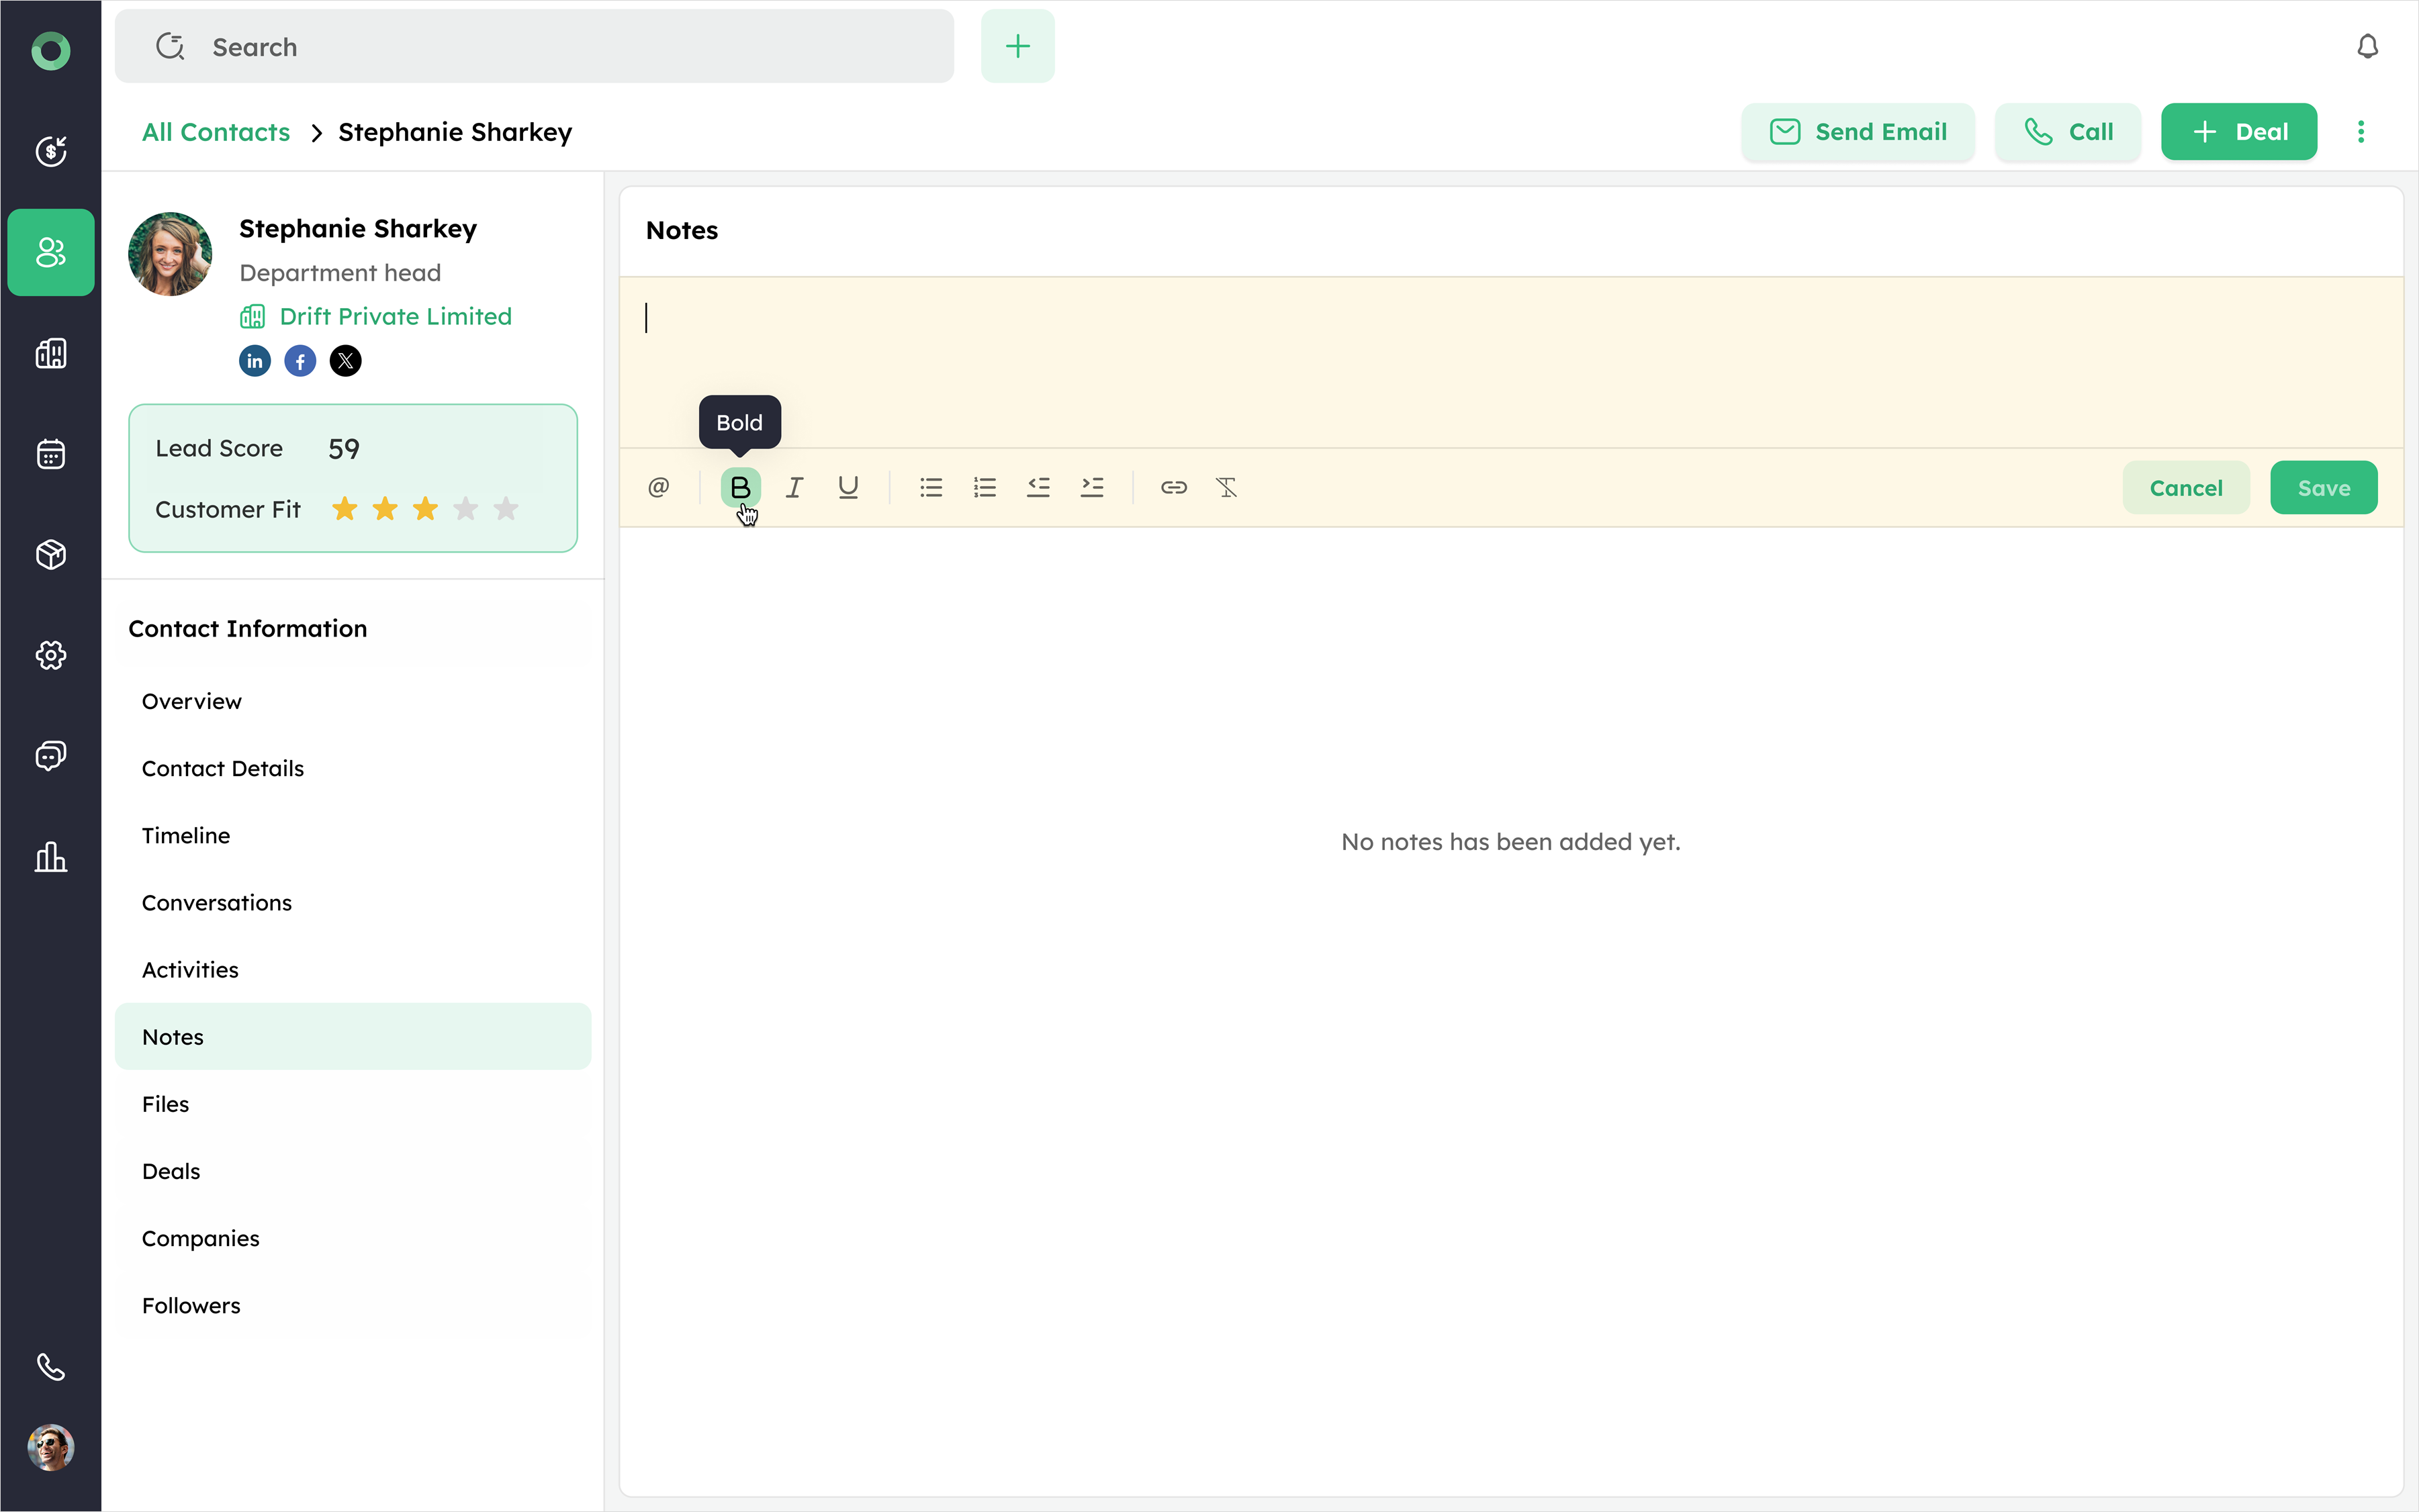The width and height of the screenshot is (2419, 1512).
Task: Open Drift Private Limited company link
Action: tap(395, 317)
